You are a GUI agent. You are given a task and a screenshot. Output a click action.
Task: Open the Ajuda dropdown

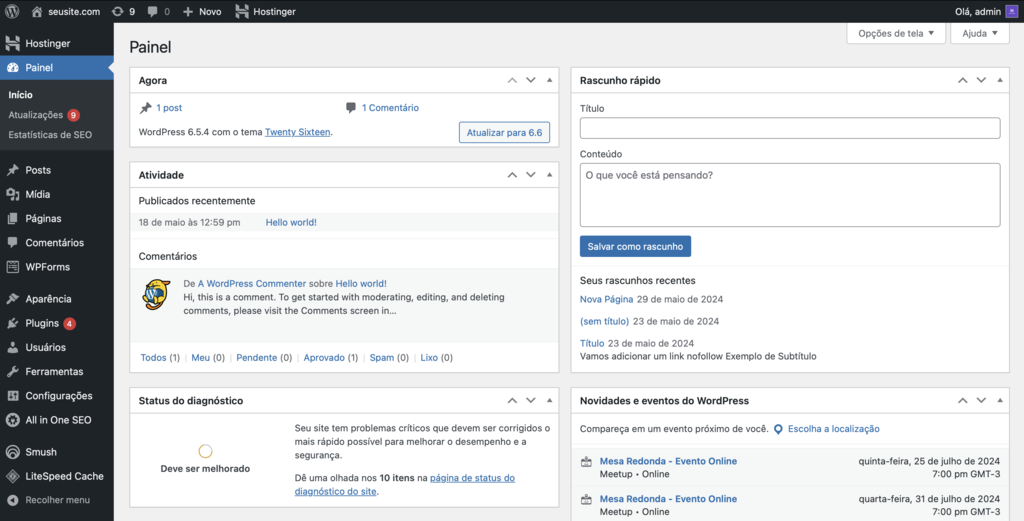(x=980, y=33)
